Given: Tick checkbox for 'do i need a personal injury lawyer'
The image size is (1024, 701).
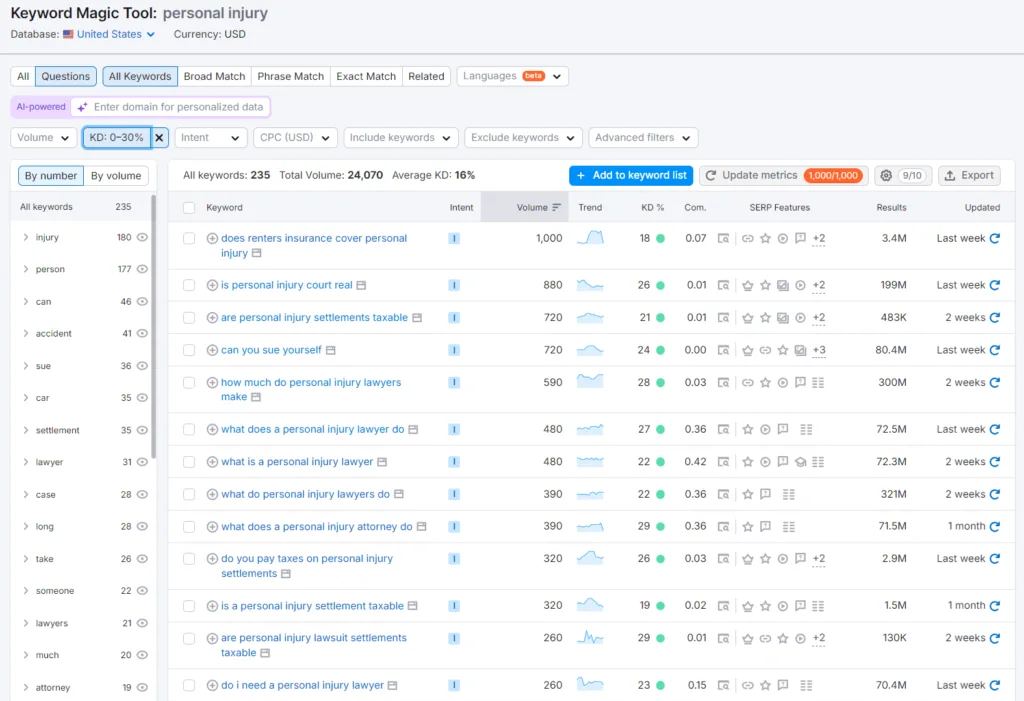Looking at the screenshot, I should 189,685.
